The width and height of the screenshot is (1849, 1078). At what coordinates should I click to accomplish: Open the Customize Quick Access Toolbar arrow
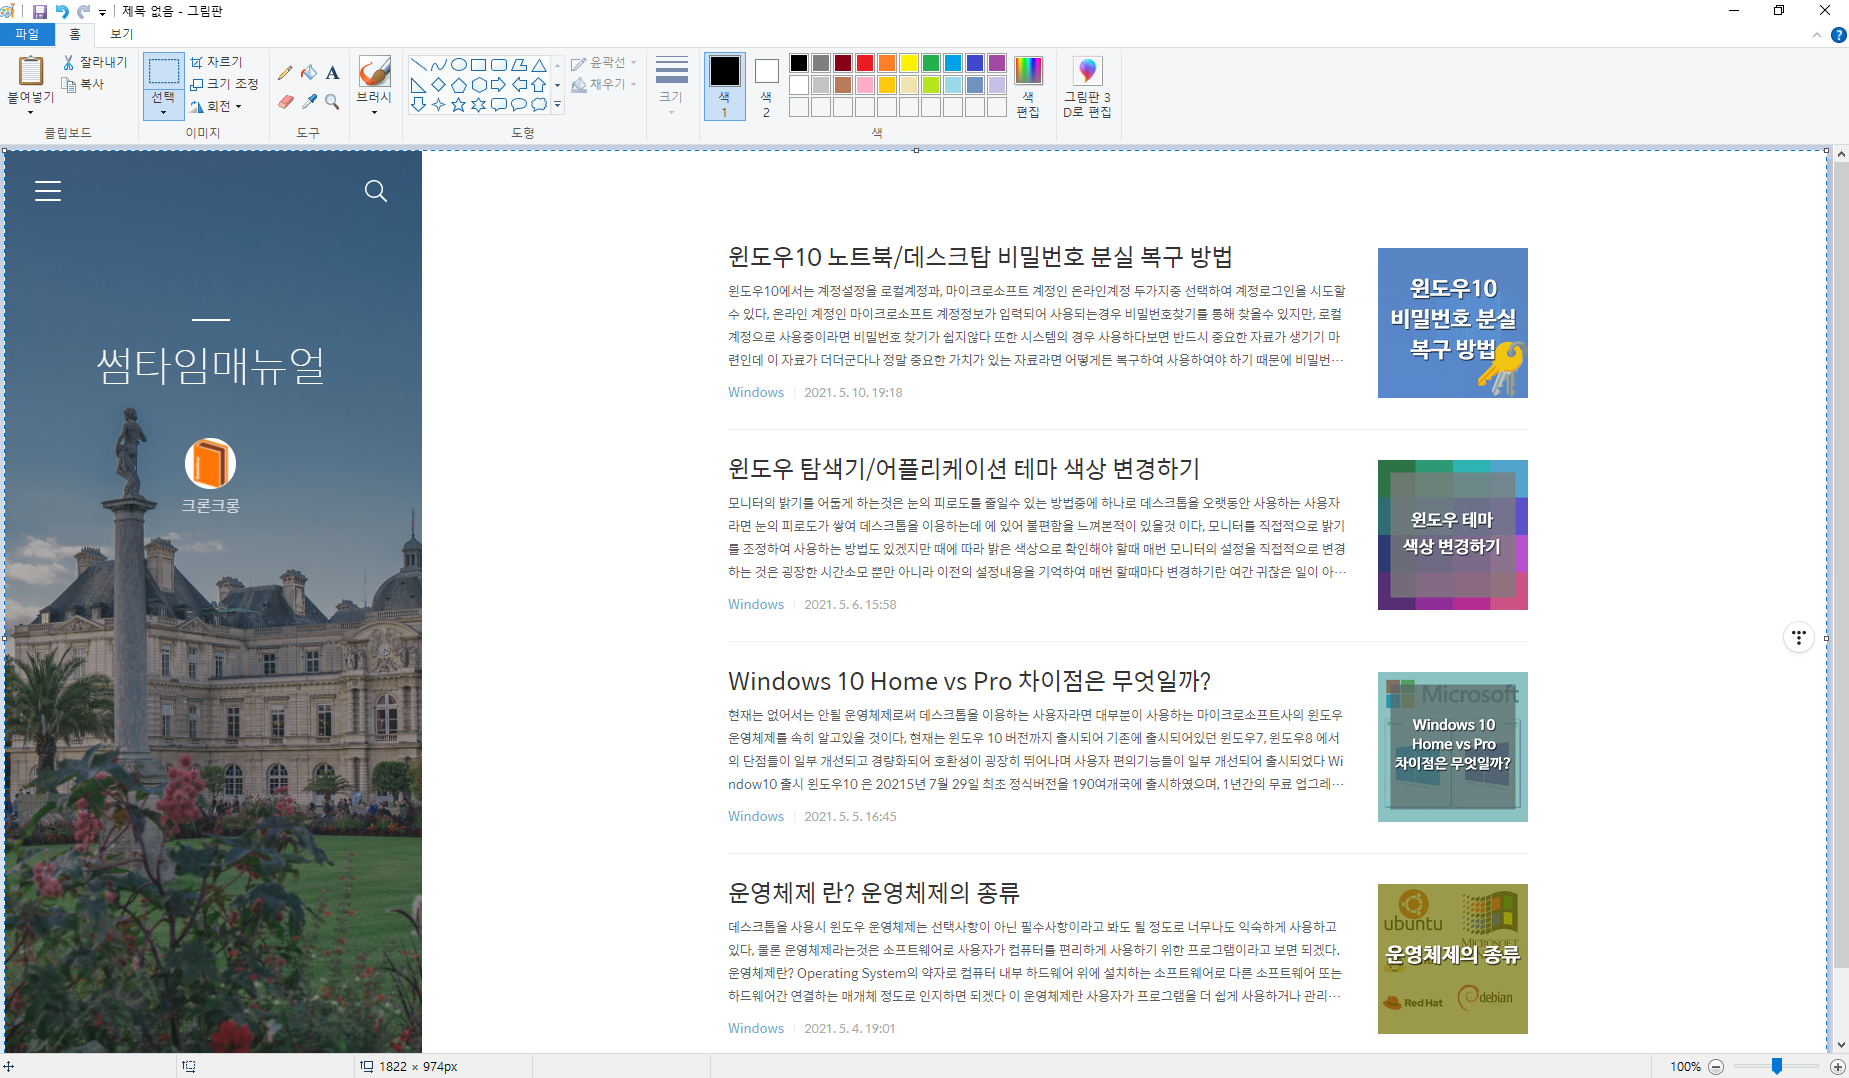(102, 13)
